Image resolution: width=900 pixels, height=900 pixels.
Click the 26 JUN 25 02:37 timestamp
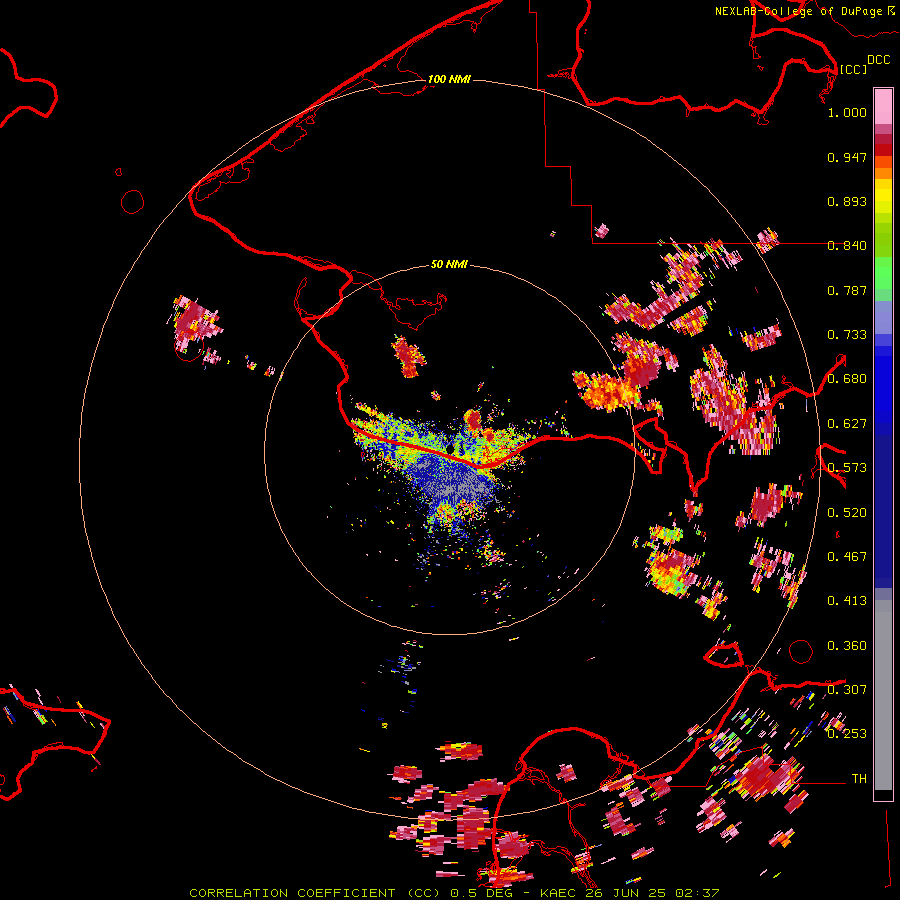[653, 893]
